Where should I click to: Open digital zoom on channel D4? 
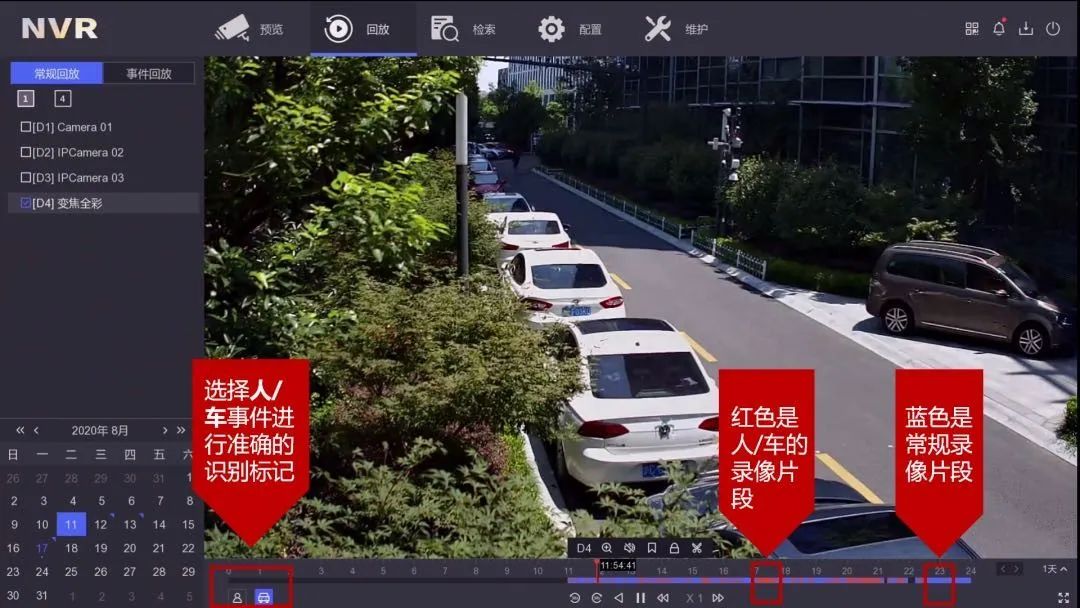607,547
